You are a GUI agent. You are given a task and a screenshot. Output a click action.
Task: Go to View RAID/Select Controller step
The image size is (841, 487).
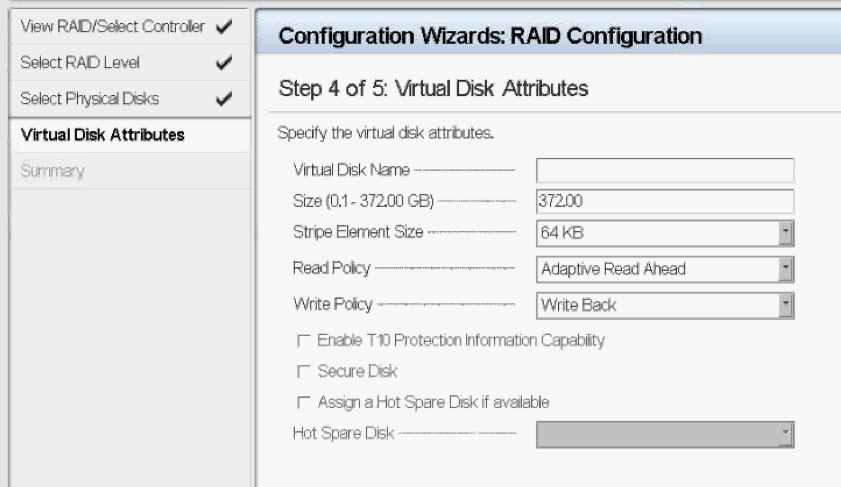click(x=112, y=26)
